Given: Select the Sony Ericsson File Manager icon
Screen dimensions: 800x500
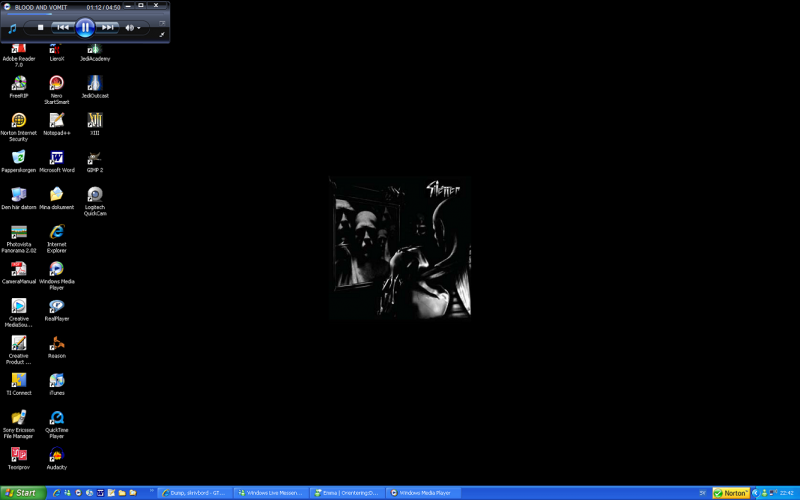Looking at the screenshot, I should pos(19,424).
